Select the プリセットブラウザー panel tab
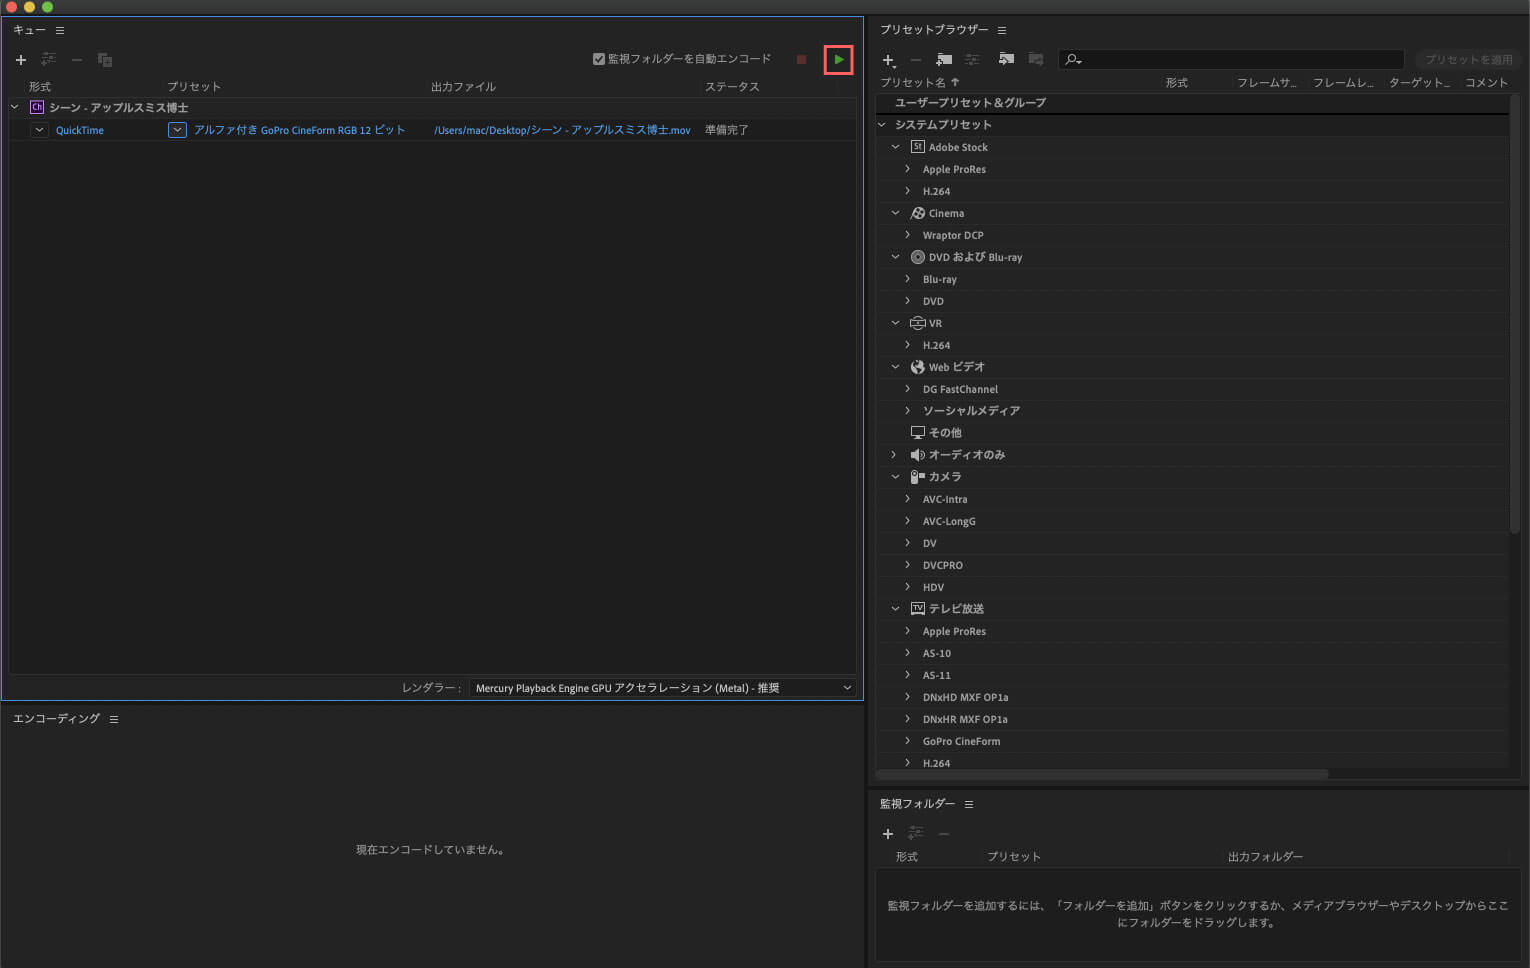This screenshot has height=968, width=1530. tap(934, 30)
